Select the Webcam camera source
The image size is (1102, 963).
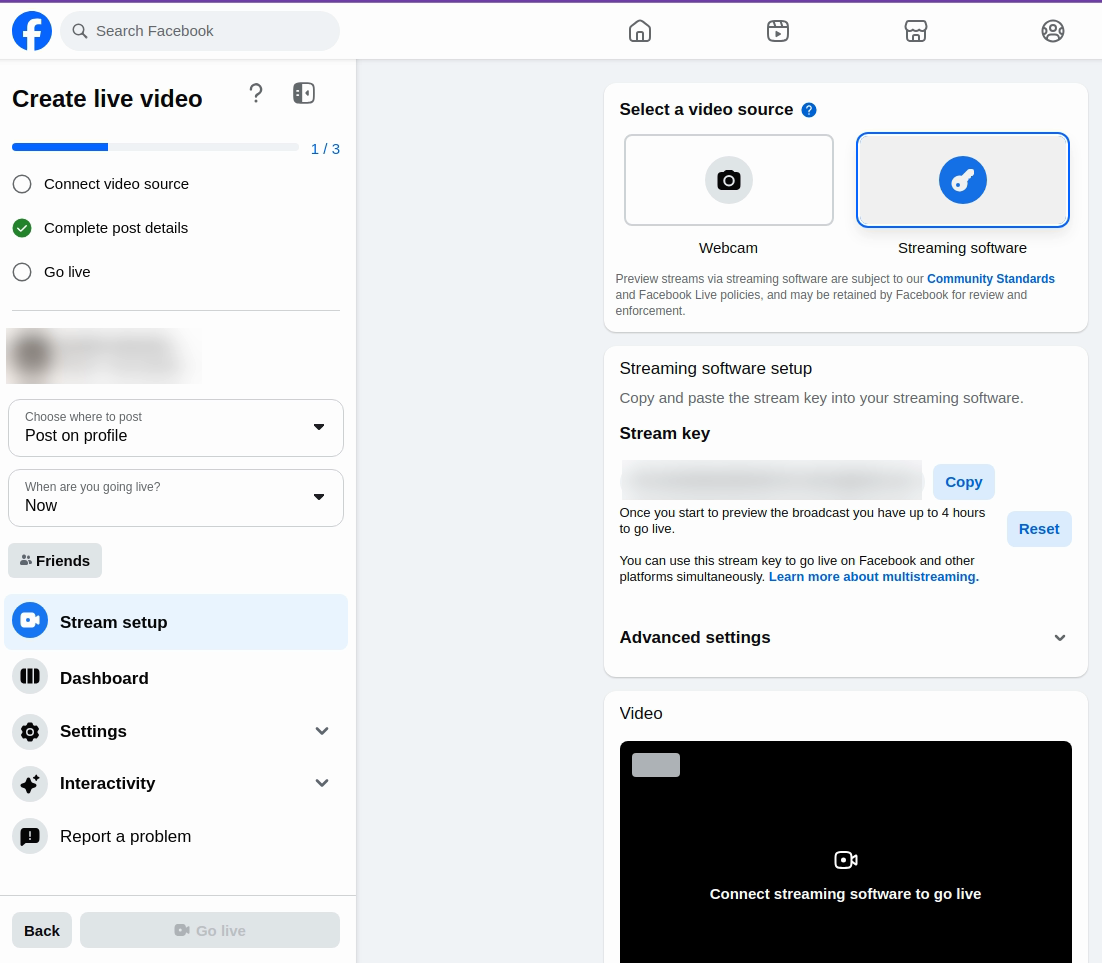tap(729, 180)
